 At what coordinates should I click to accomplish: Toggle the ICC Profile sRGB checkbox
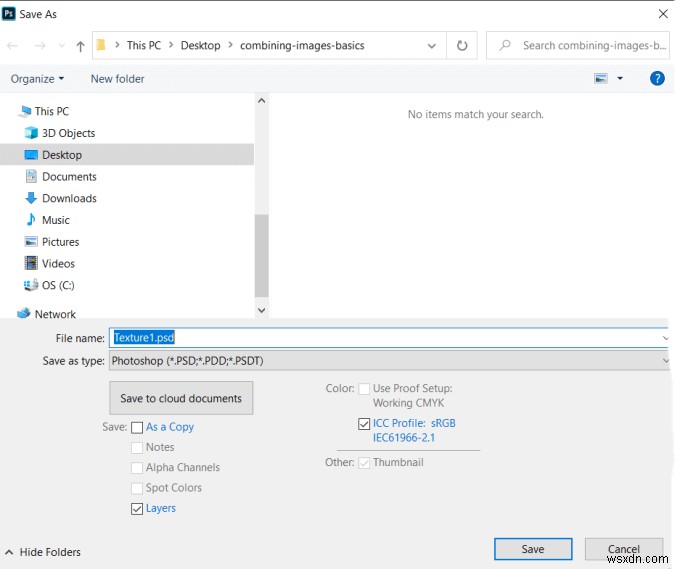click(x=364, y=424)
